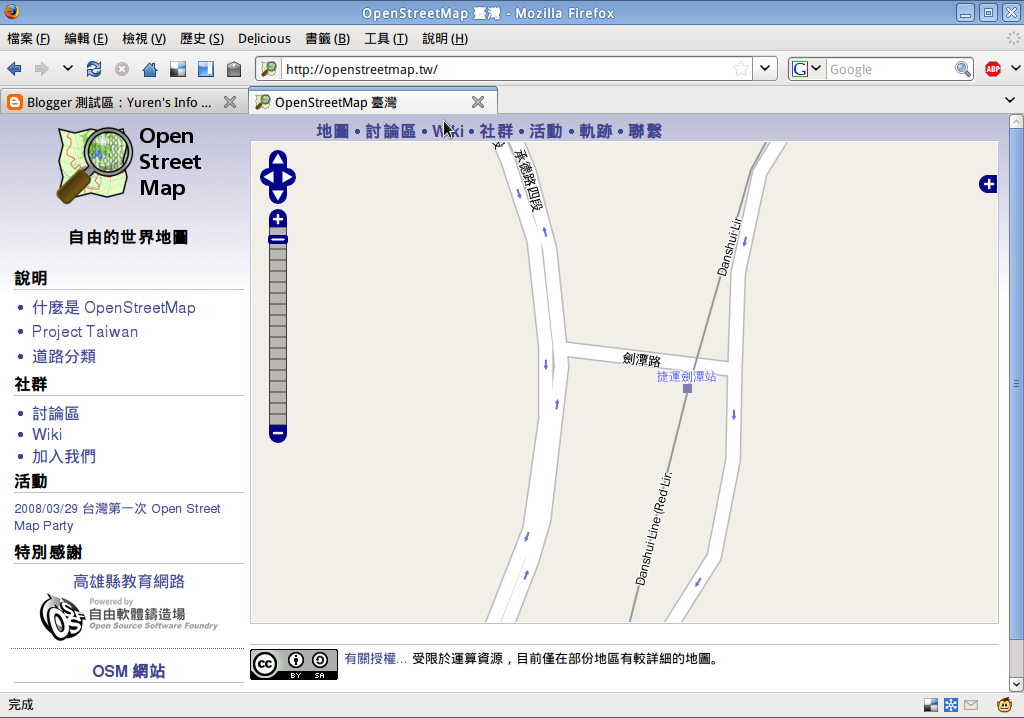Click the Delicious bookmarks toolbar icon

point(178,69)
